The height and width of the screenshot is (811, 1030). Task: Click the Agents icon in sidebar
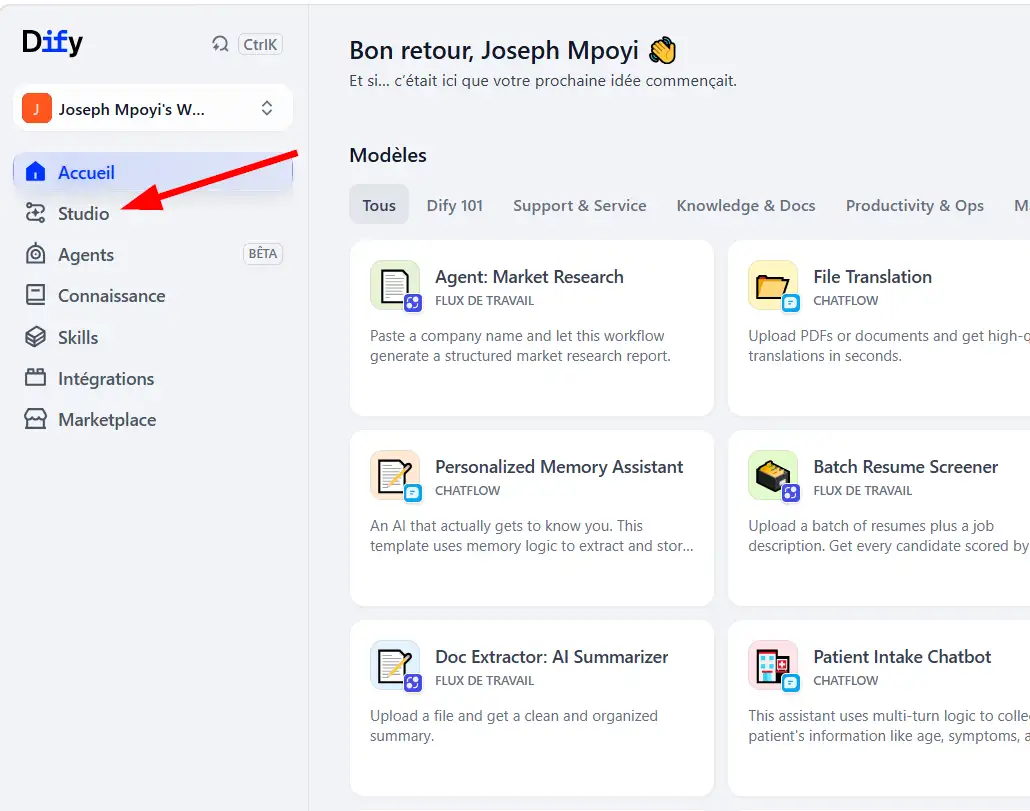click(x=35, y=254)
